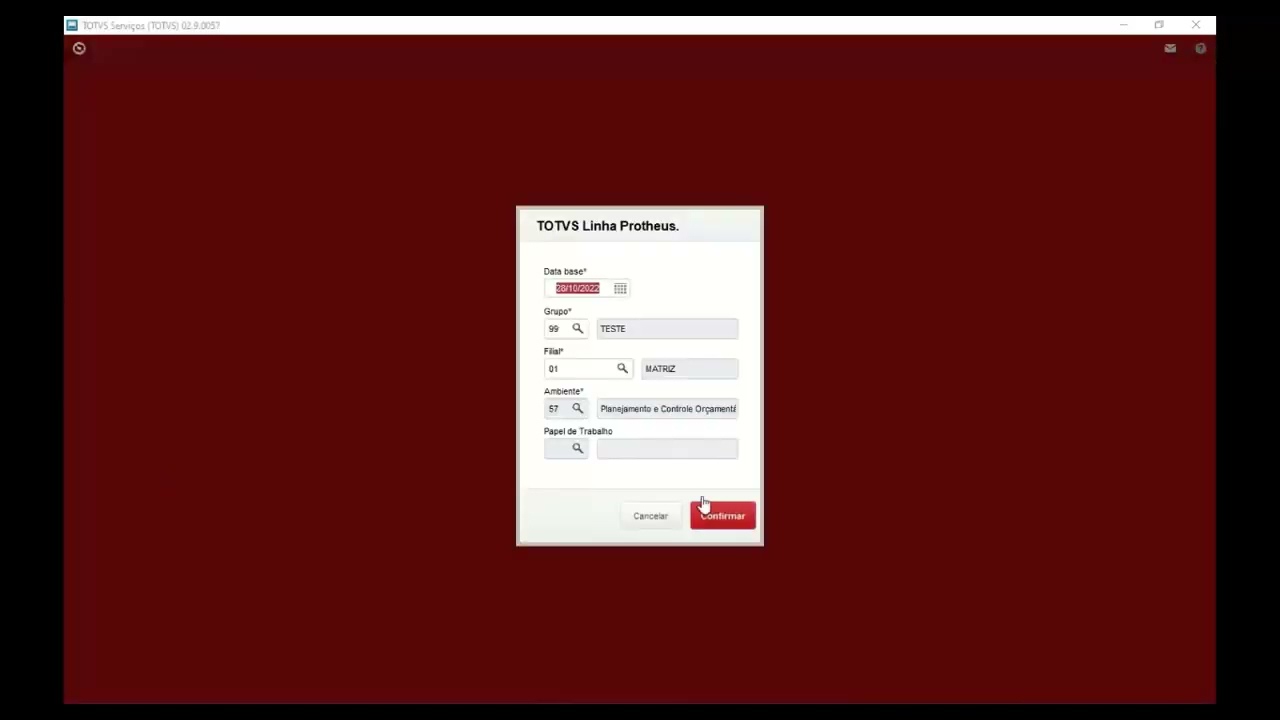Close the TOTVS Serviços window

pos(1196,25)
